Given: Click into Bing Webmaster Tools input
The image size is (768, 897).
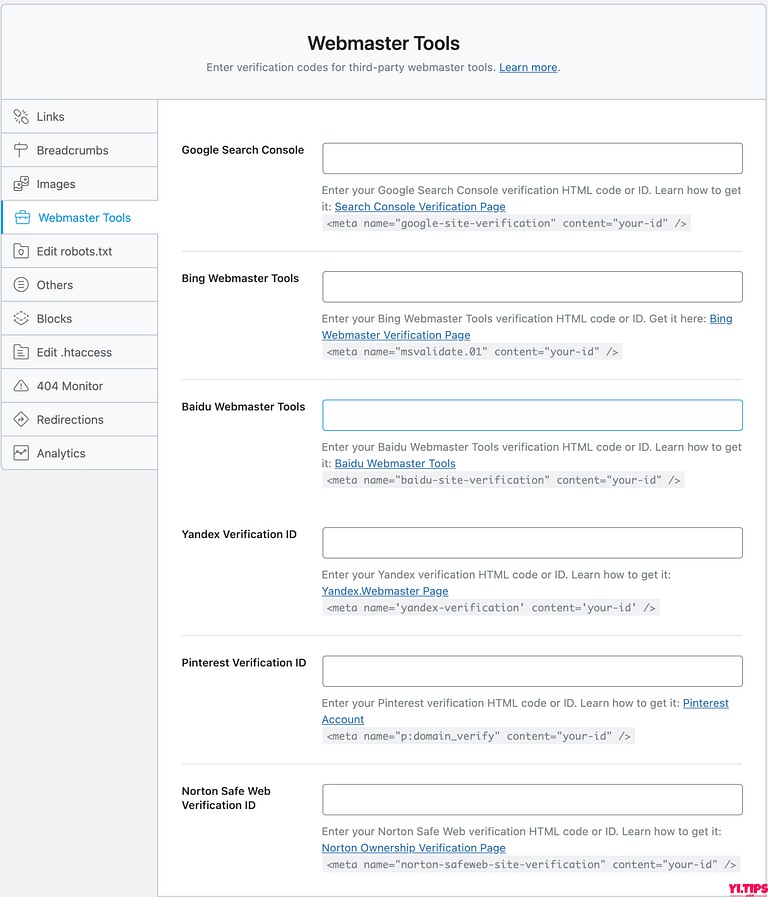Looking at the screenshot, I should tap(532, 287).
